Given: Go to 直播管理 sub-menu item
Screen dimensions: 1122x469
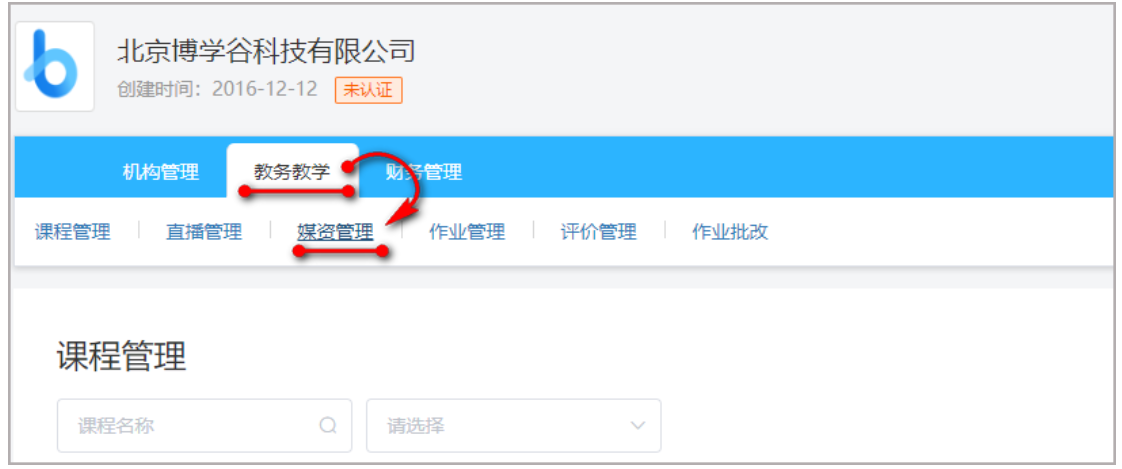Looking at the screenshot, I should (x=204, y=231).
